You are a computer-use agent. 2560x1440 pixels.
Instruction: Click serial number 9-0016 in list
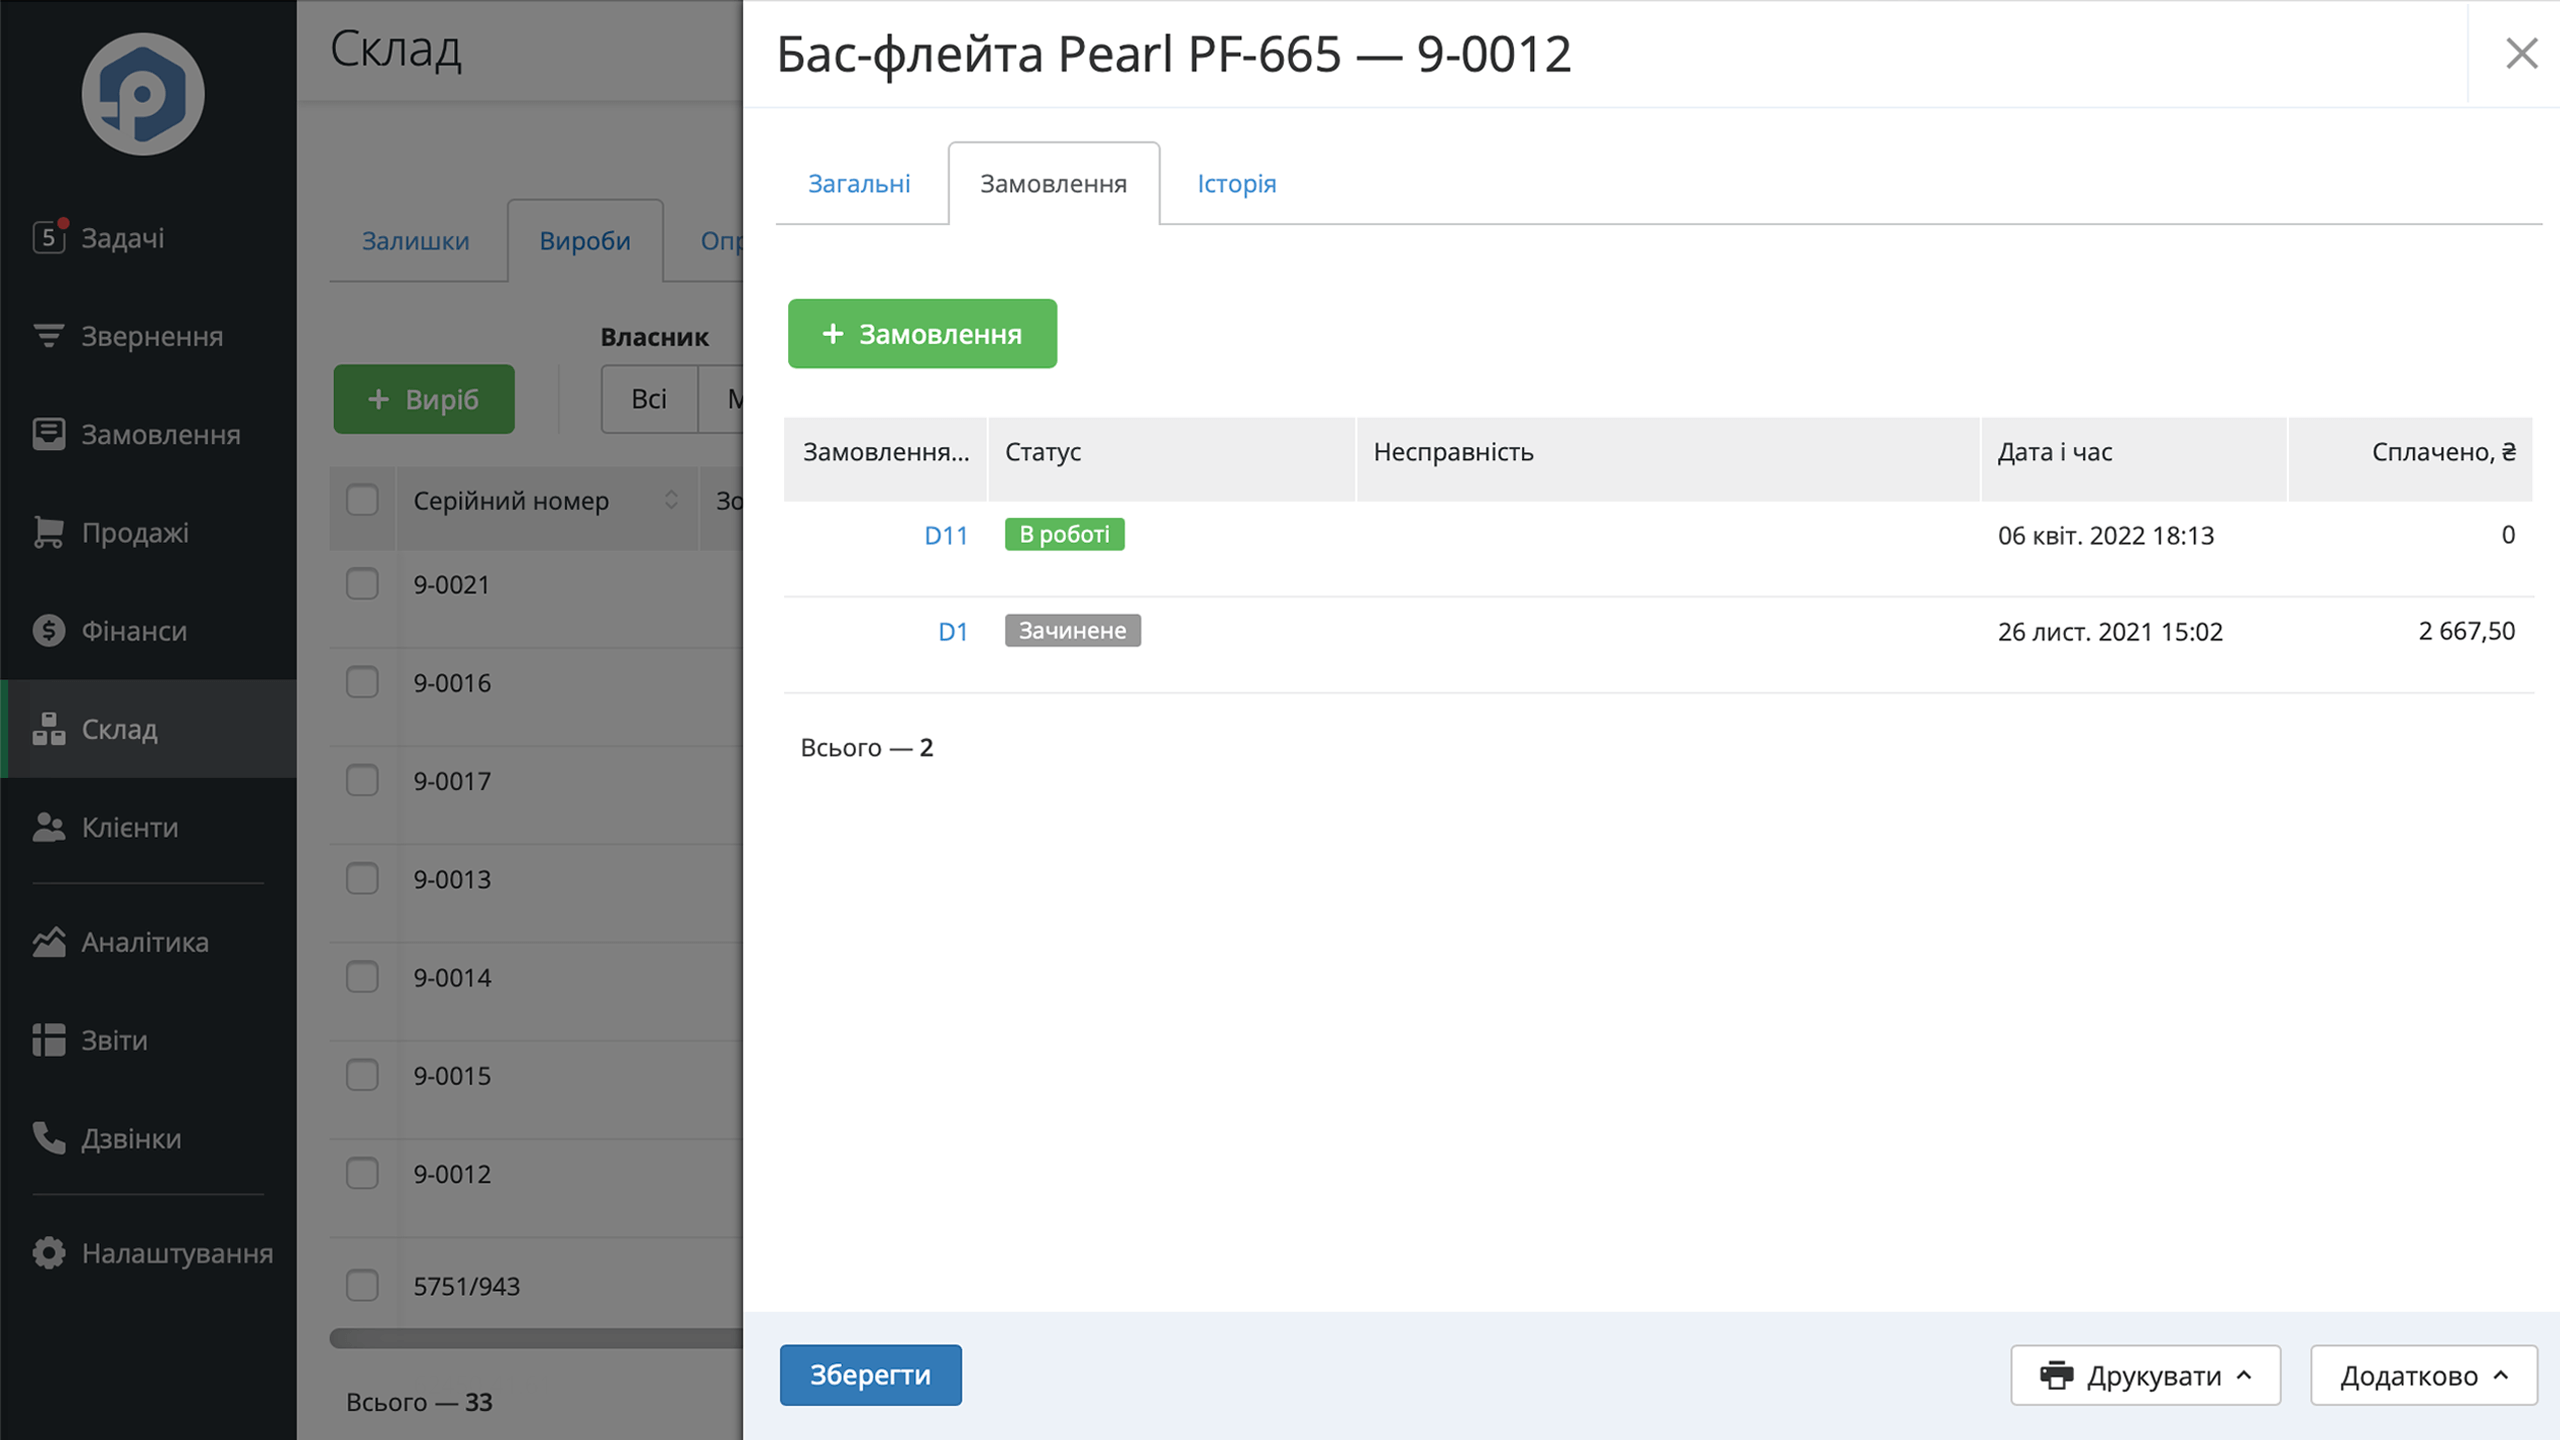pos(452,683)
